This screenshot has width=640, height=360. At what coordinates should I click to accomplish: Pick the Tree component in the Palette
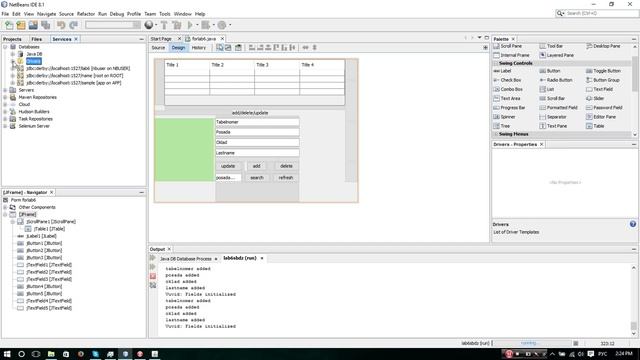[502, 126]
